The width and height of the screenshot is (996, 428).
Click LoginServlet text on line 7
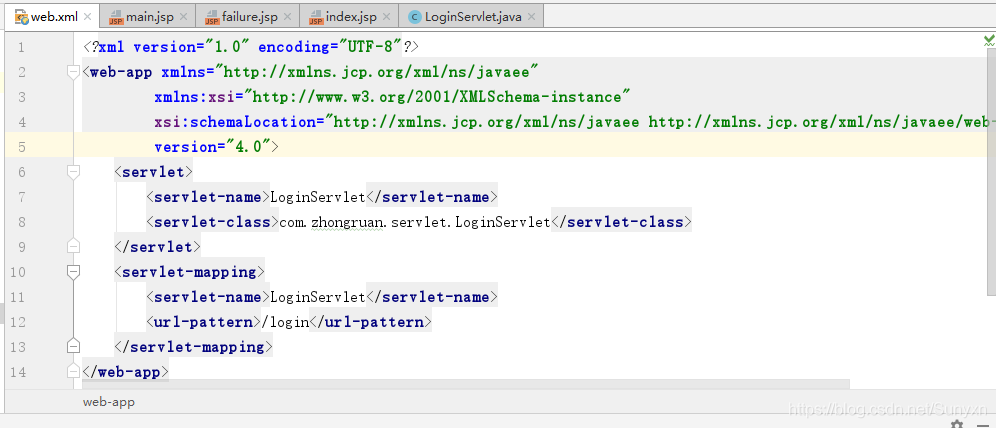[318, 197]
